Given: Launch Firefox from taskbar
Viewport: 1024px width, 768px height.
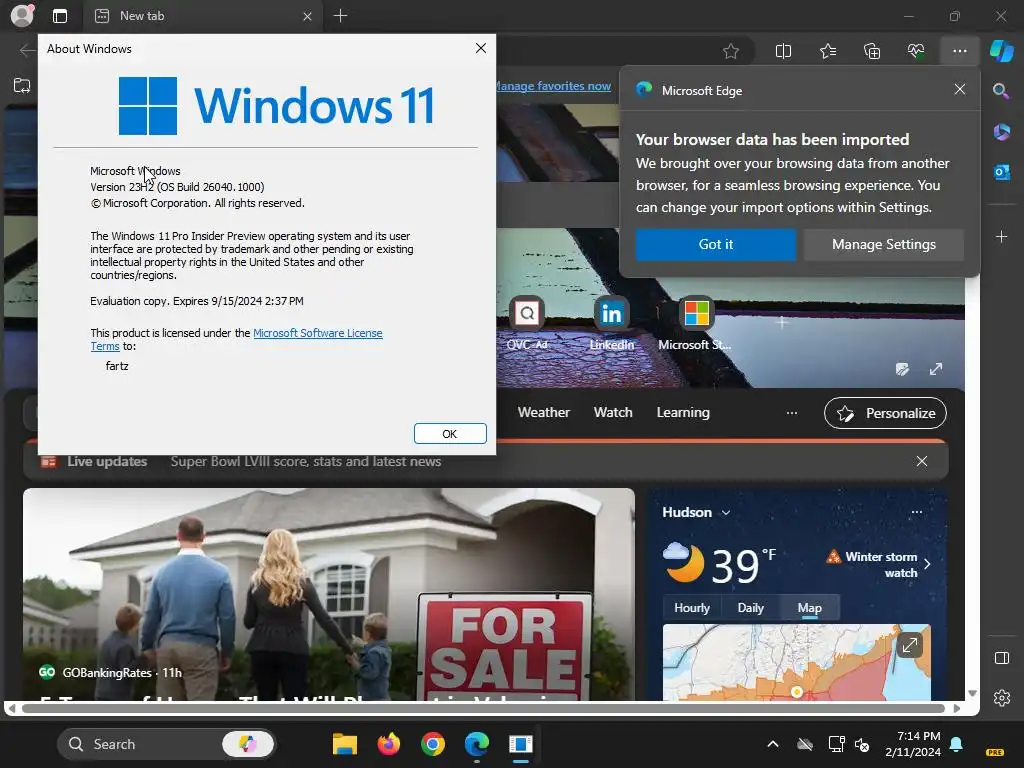Looking at the screenshot, I should point(389,744).
